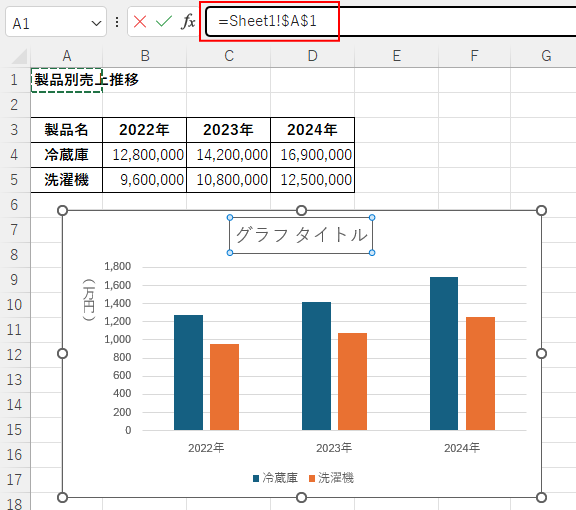Click the 2024年 table header cell
This screenshot has height=510, width=576.
pyautogui.click(x=312, y=130)
